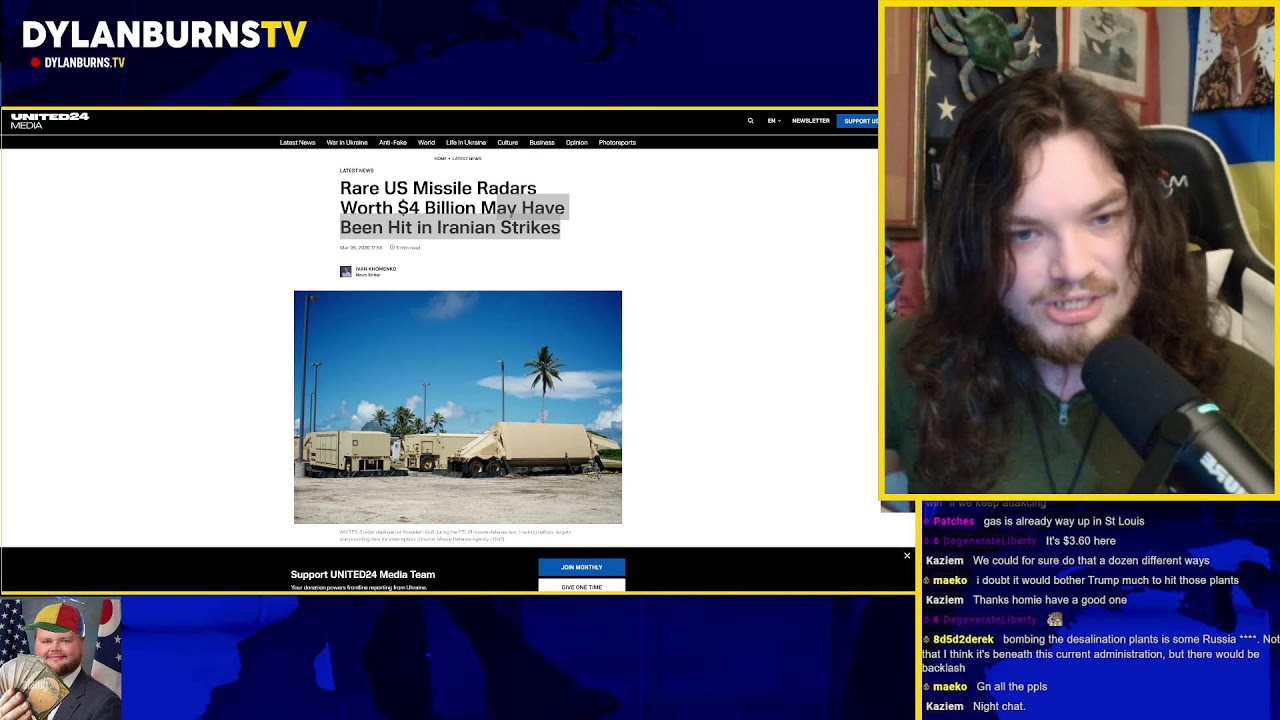This screenshot has height=720, width=1280.
Task: Click the GIVE ONE TIME button
Action: tap(581, 586)
